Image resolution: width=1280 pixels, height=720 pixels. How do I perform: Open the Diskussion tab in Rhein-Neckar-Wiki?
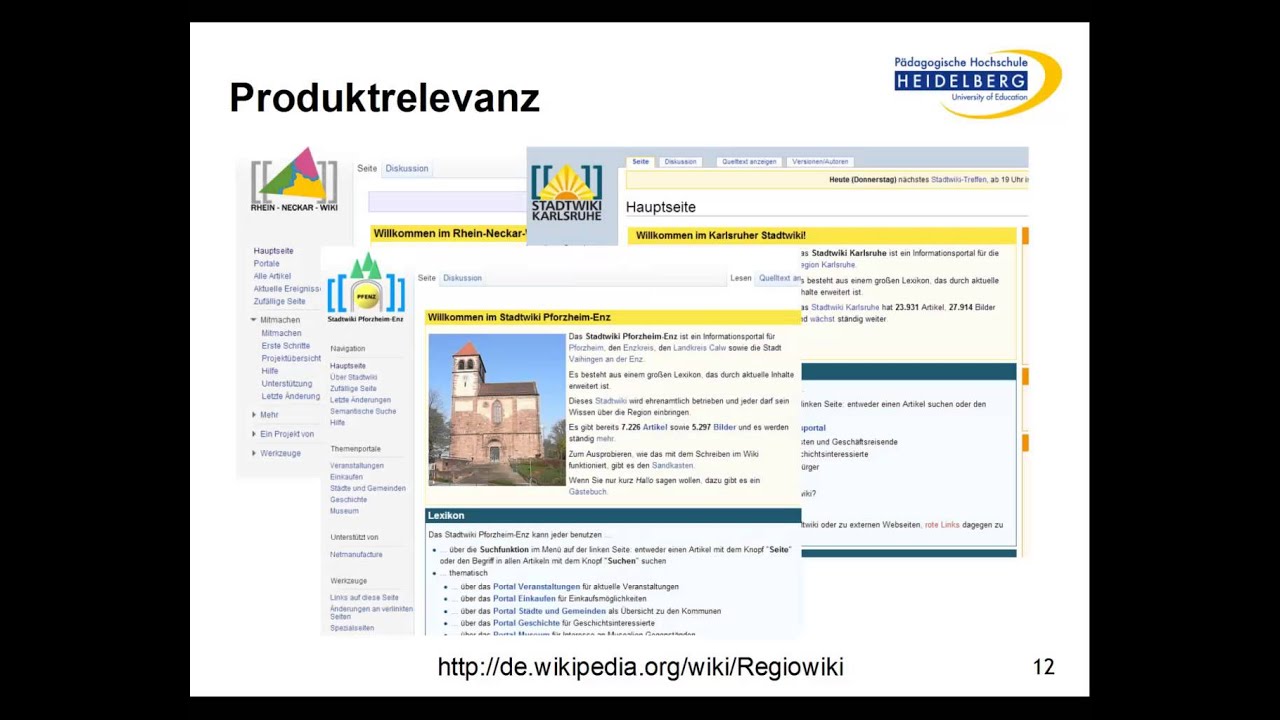(x=407, y=168)
